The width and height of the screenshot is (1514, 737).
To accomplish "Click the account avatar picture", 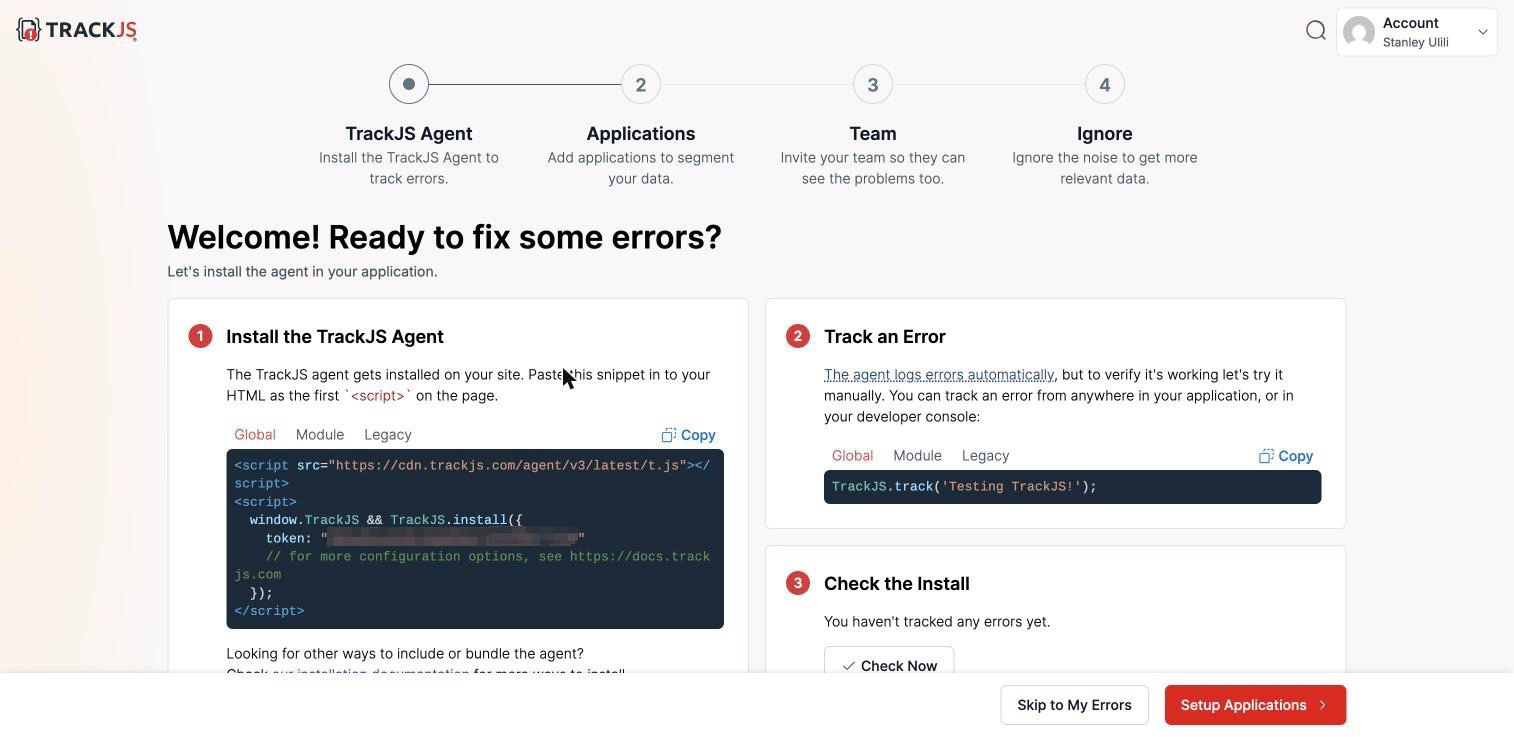I will [1359, 32].
